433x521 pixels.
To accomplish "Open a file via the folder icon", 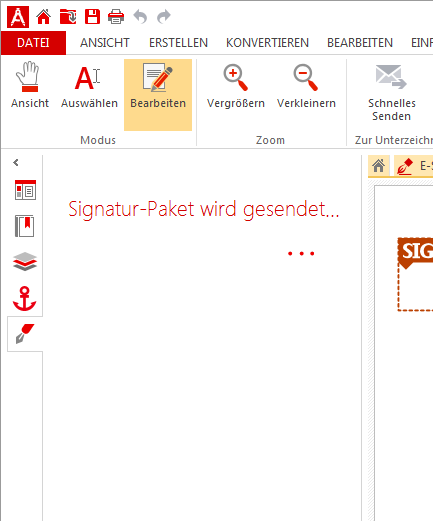I will pos(68,17).
